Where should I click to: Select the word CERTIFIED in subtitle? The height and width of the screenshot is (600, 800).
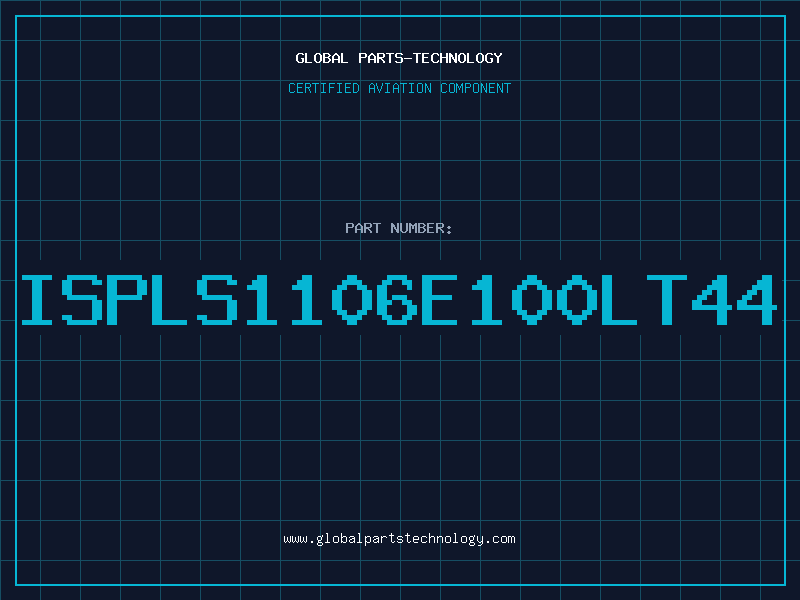[x=324, y=88]
